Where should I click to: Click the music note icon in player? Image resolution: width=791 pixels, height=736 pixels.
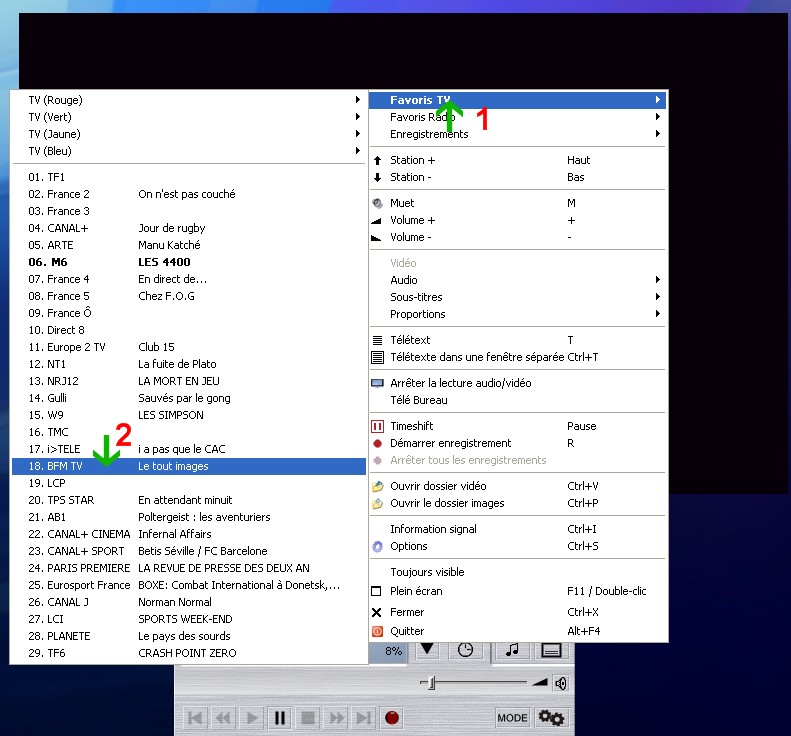click(x=512, y=650)
